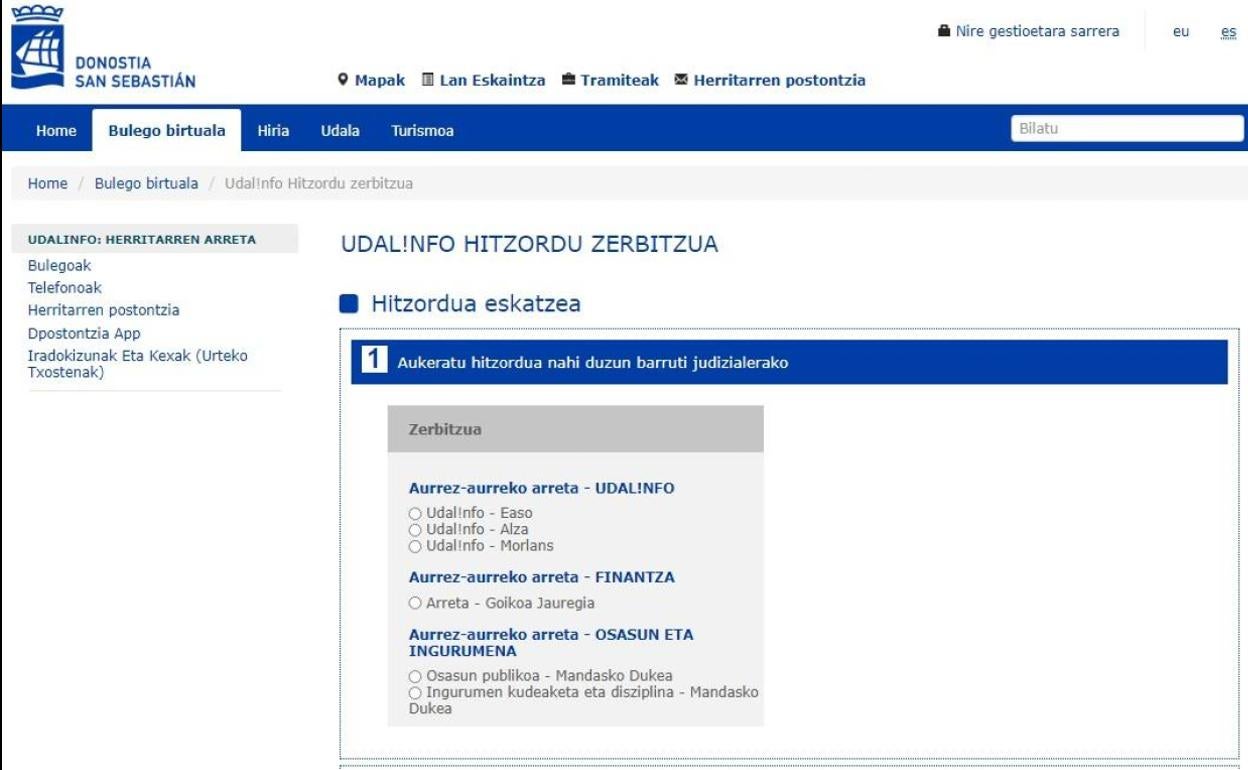Click the lock icon beside Nire gestioetara sarrera
Screen dimensions: 1248x770
click(x=943, y=32)
